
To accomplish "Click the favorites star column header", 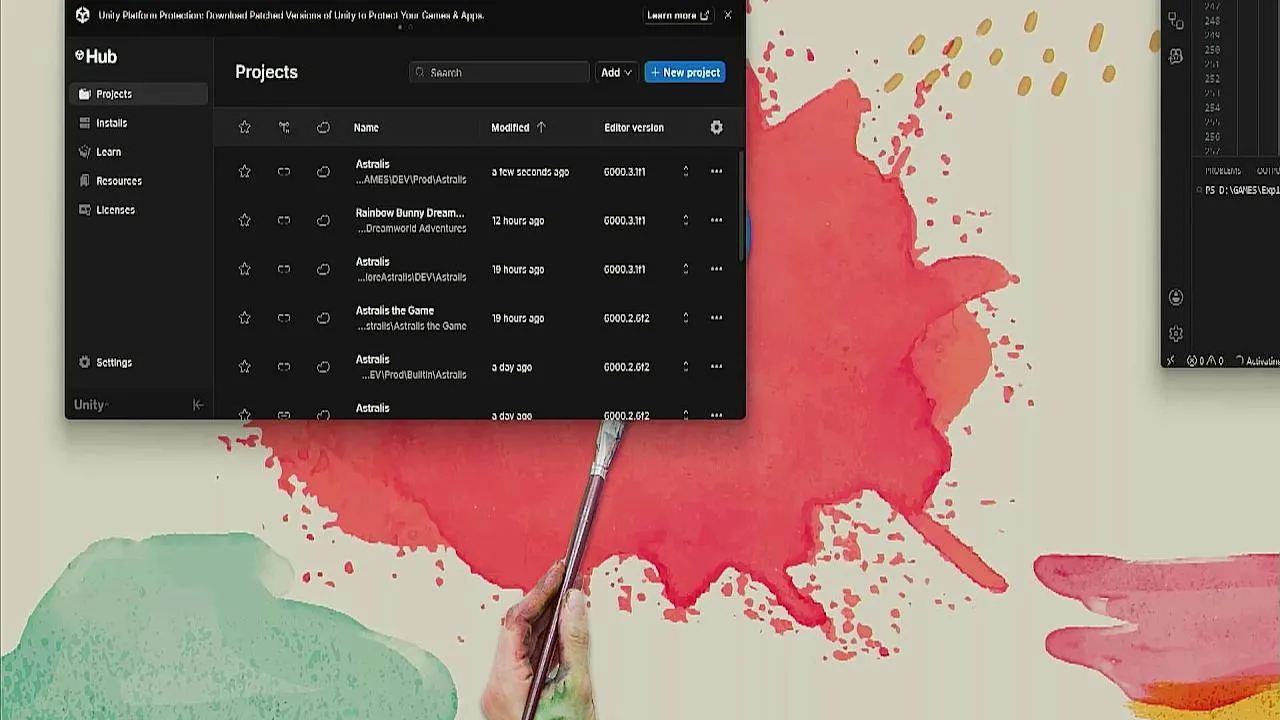I will 244,127.
